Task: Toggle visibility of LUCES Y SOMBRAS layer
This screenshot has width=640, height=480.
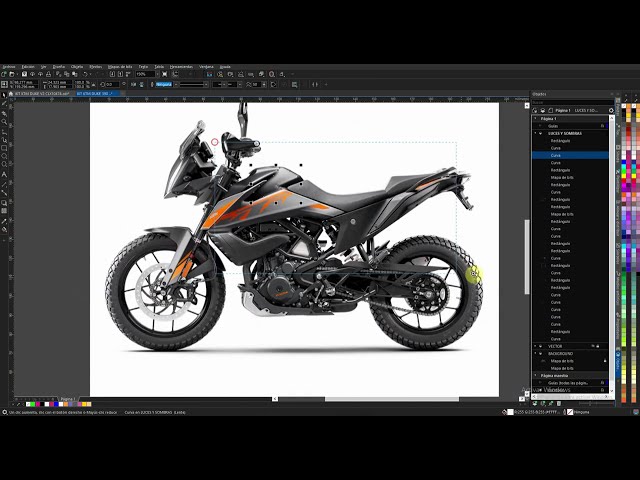Action: pos(540,133)
